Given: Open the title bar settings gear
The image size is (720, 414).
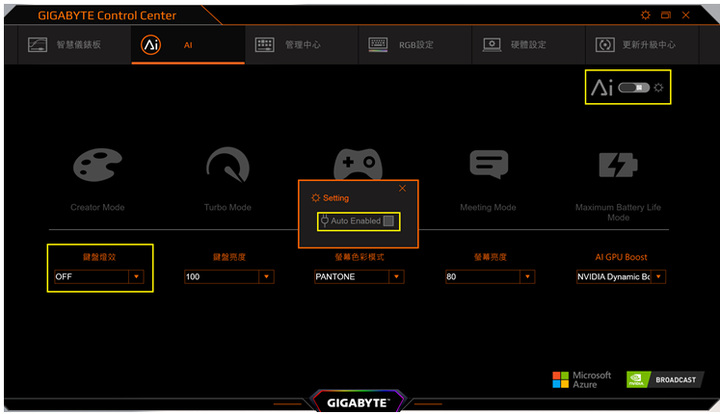Looking at the screenshot, I should (646, 15).
